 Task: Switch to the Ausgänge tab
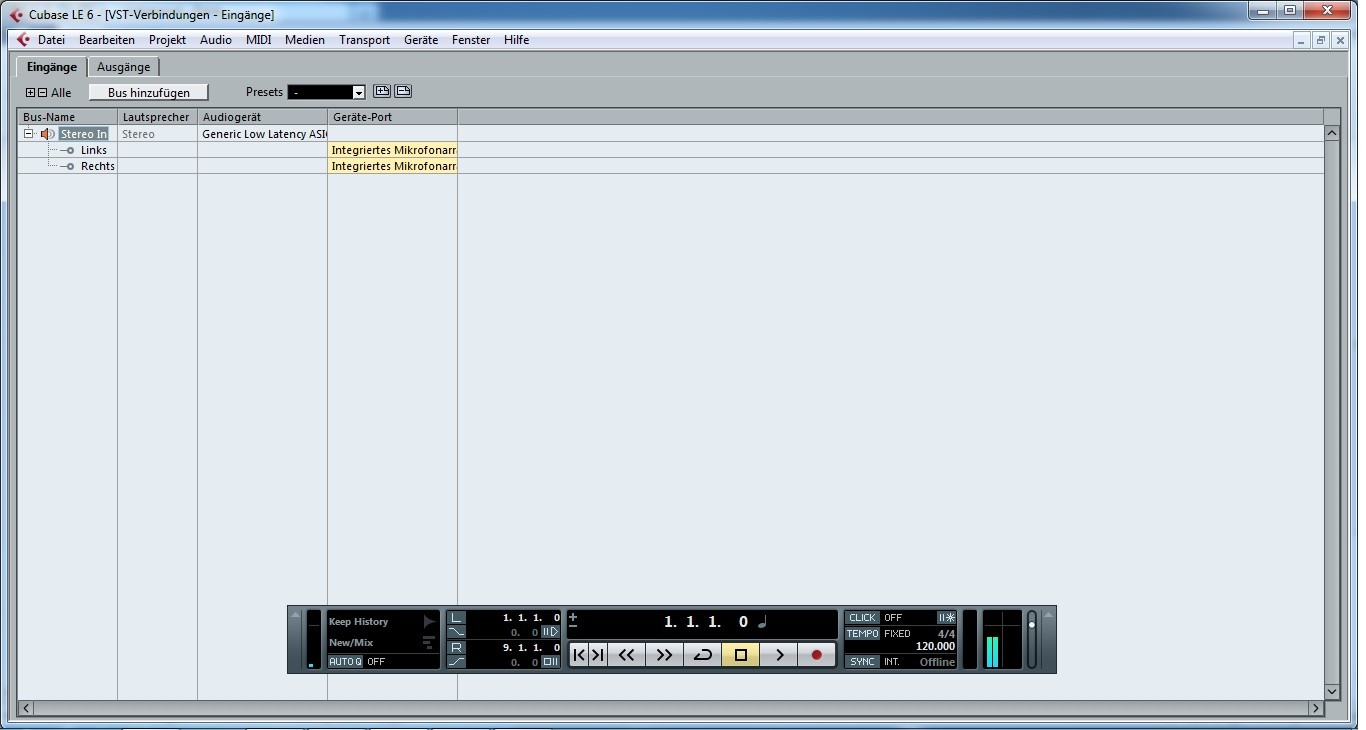pyautogui.click(x=124, y=67)
